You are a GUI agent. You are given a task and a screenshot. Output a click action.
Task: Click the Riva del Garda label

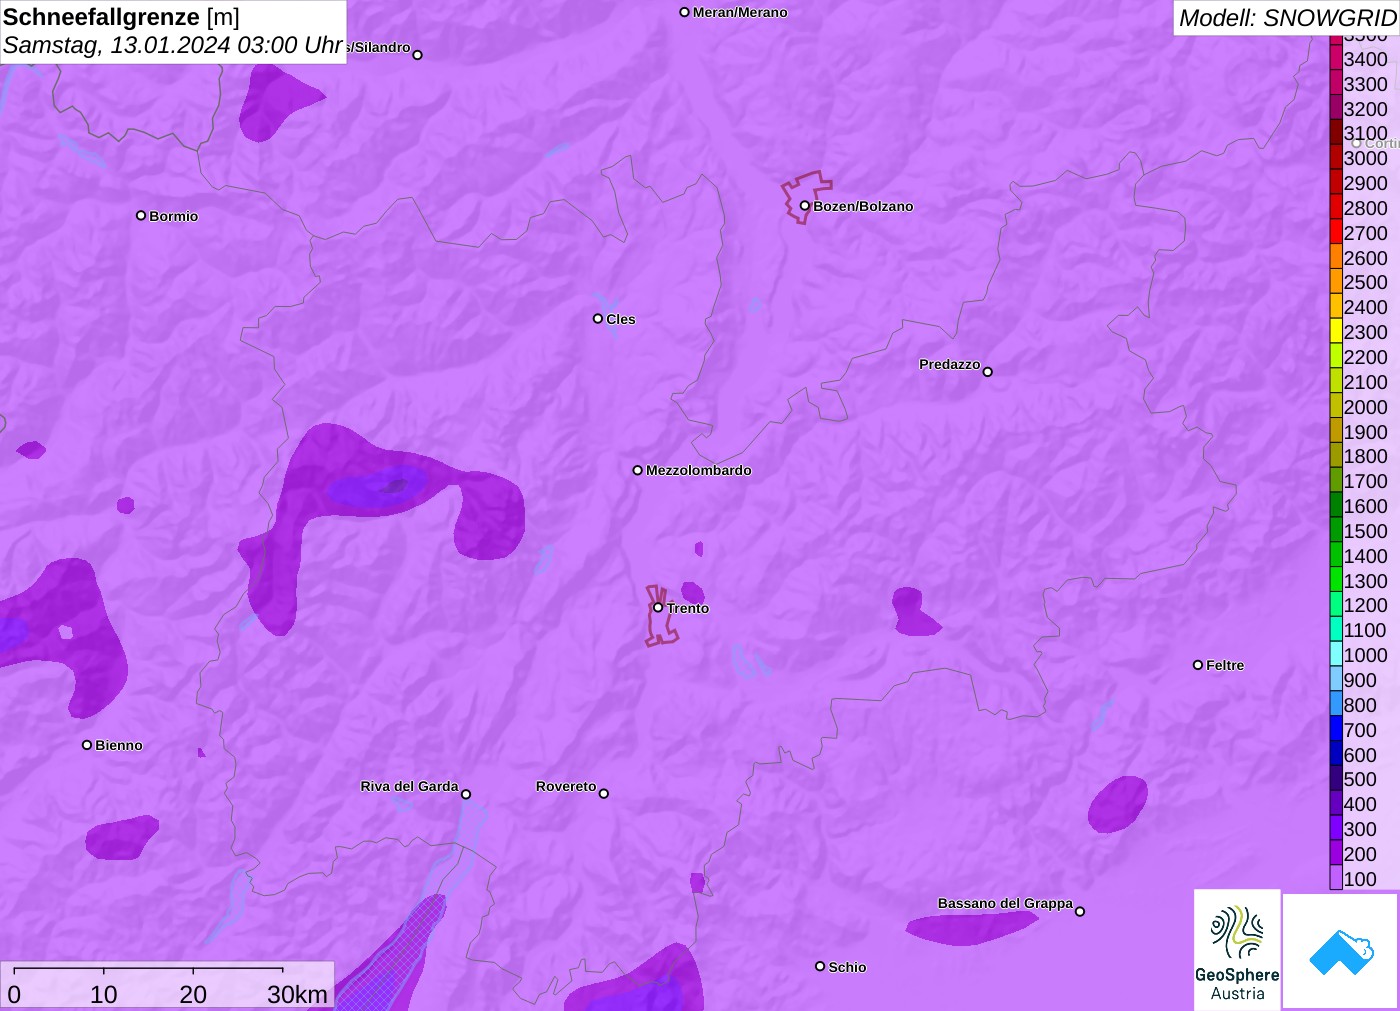[x=409, y=786]
